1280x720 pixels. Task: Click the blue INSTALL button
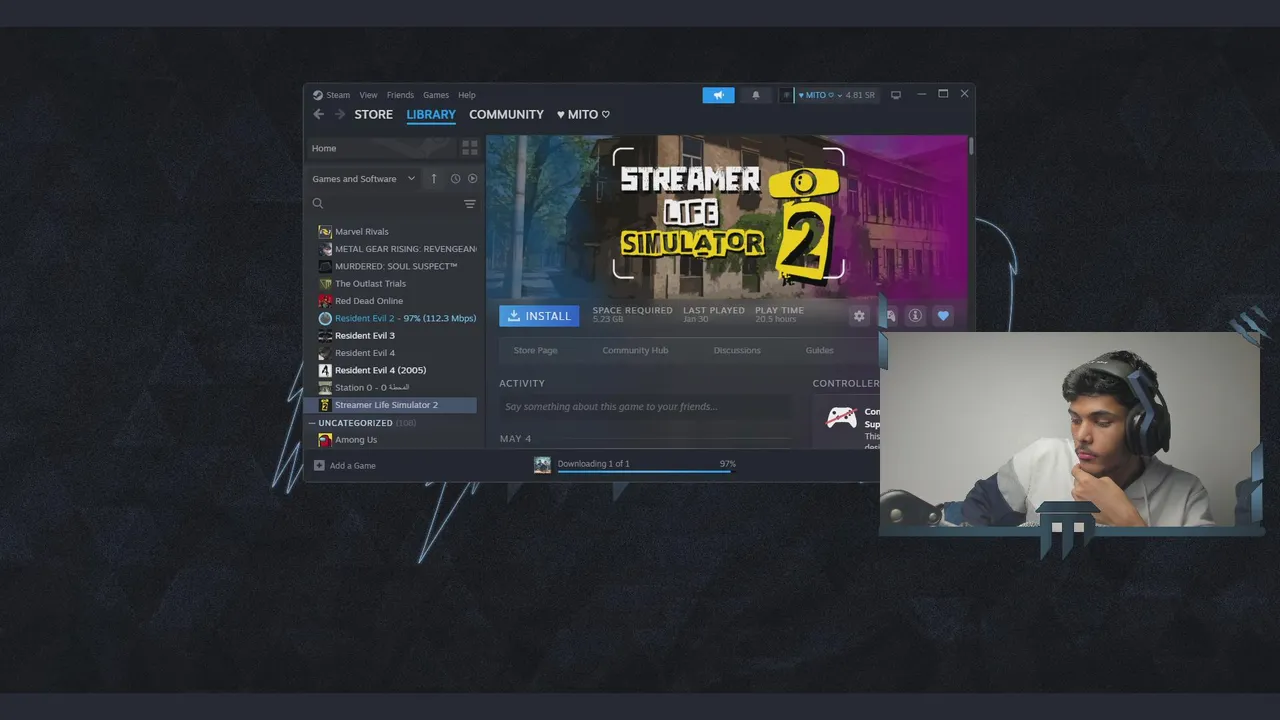point(539,316)
